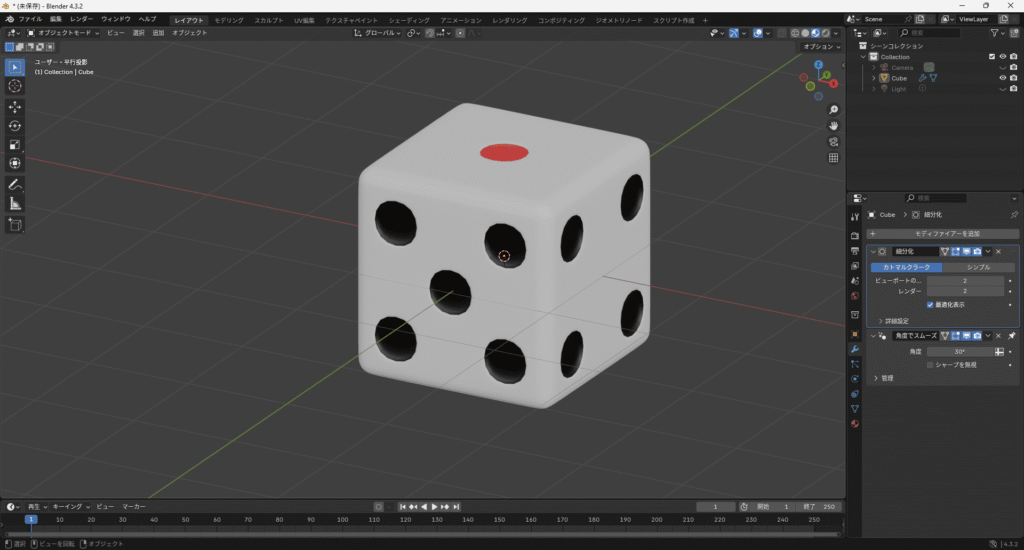Open the Edit (編集) menu

click(56, 20)
